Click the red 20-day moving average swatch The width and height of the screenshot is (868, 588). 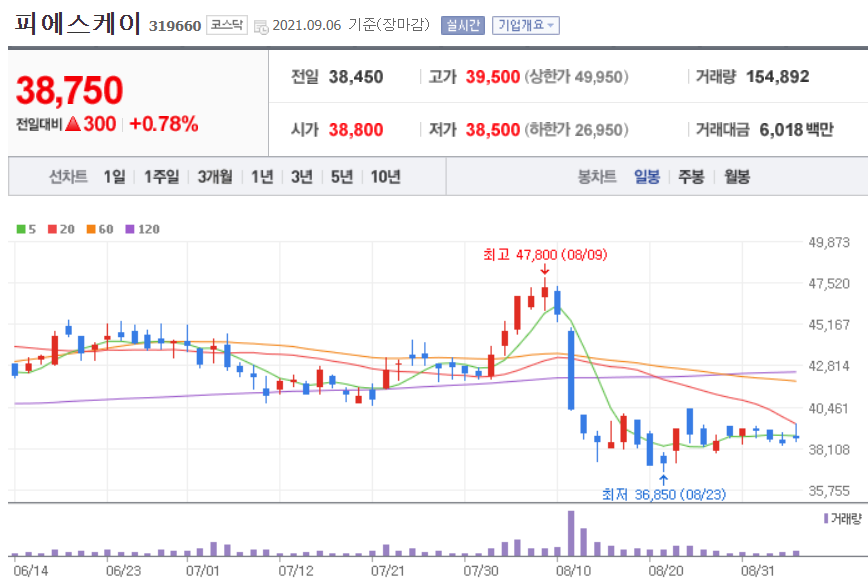pyautogui.click(x=53, y=229)
